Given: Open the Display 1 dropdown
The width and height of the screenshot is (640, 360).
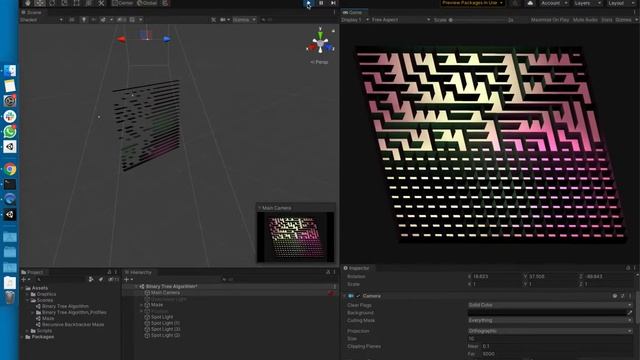Looking at the screenshot, I should [355, 20].
